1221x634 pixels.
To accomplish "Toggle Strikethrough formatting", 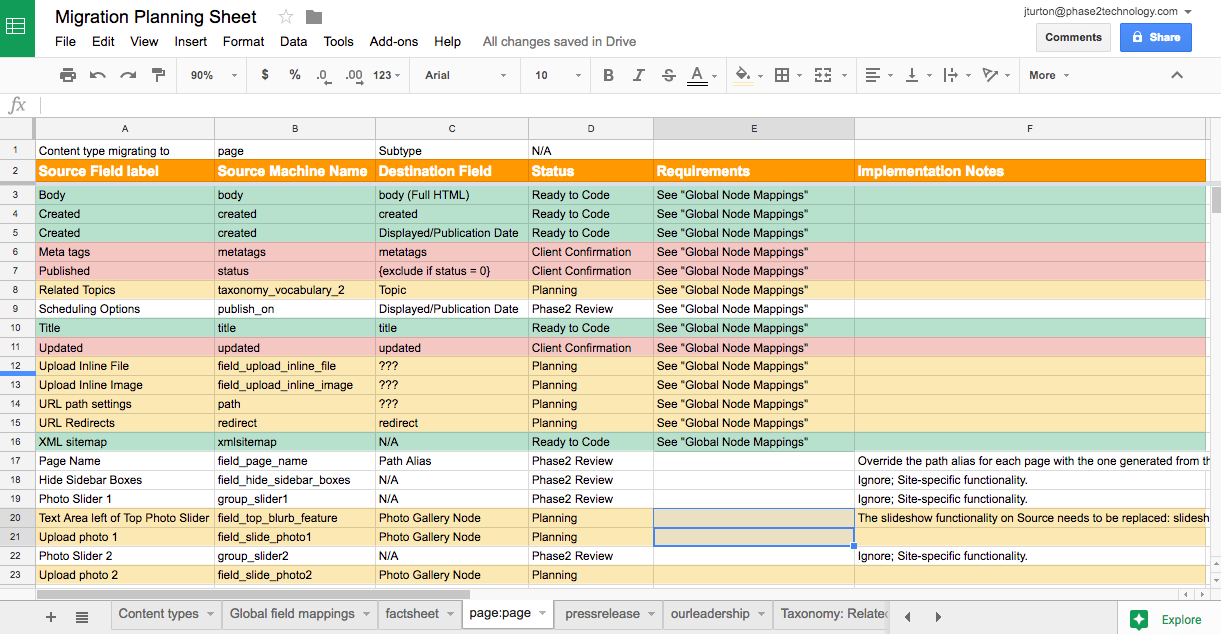I will pos(669,75).
